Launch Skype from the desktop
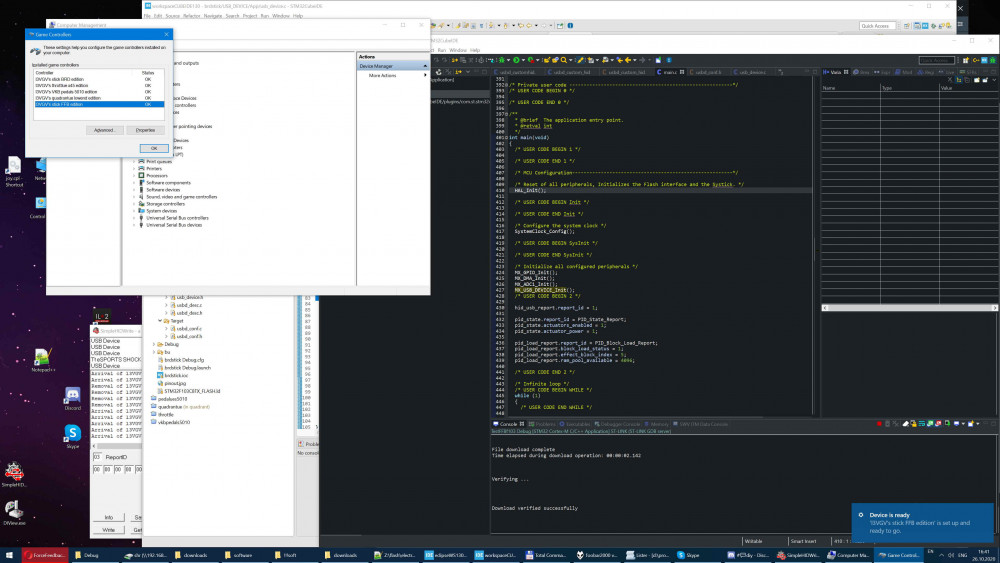 coord(72,433)
